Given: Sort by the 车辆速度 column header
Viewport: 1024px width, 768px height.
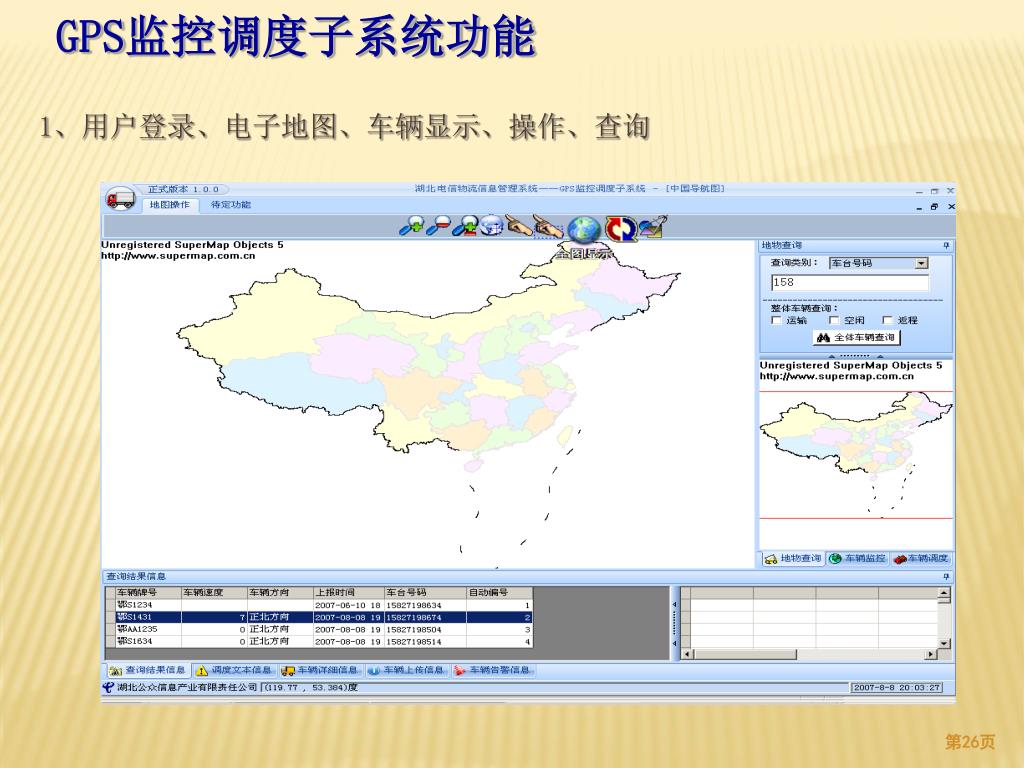Looking at the screenshot, I should [214, 592].
